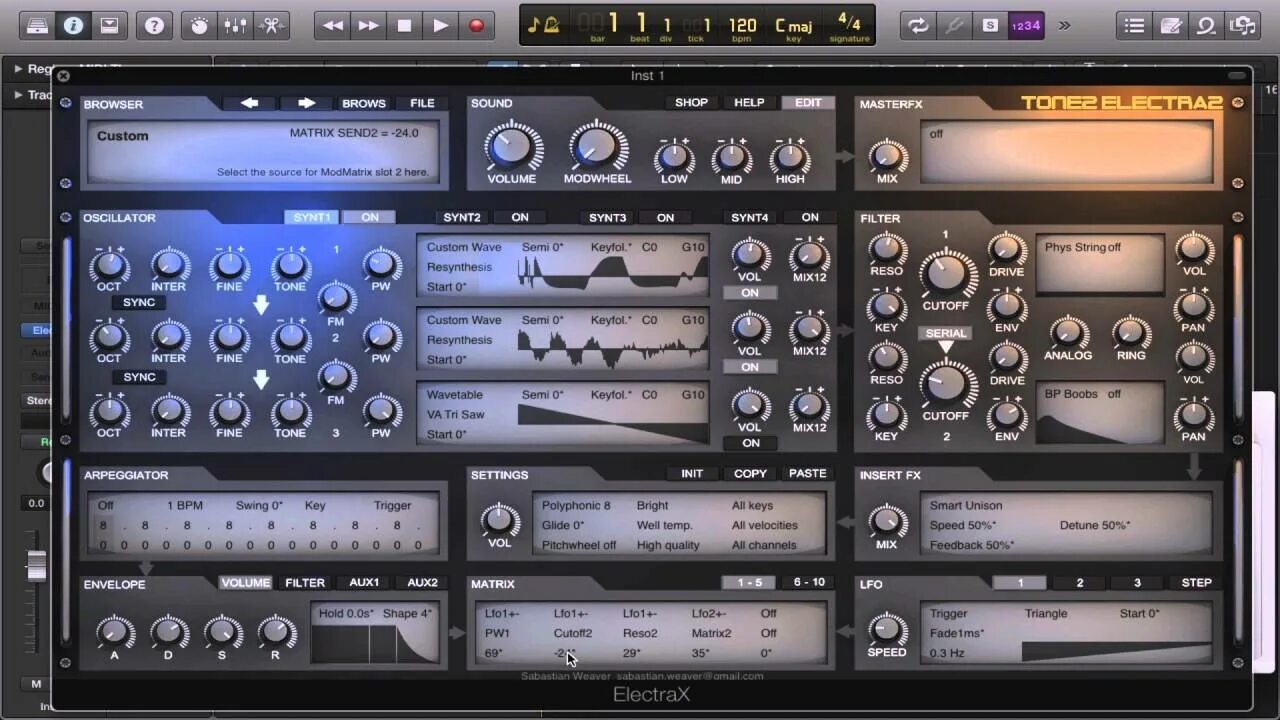1280x720 pixels.
Task: Click PASTE button in Settings
Action: pos(808,473)
